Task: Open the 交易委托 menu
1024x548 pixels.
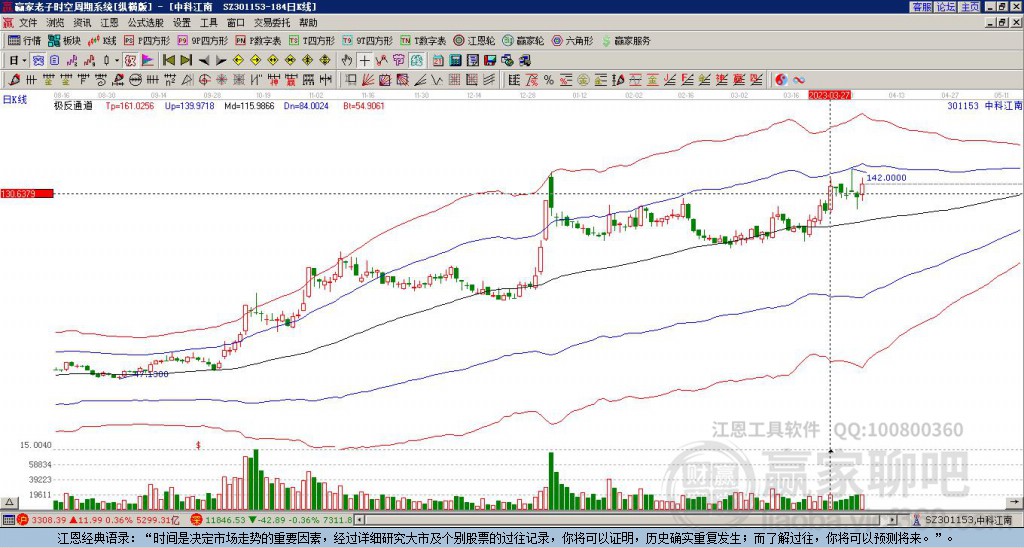Action: pos(272,23)
